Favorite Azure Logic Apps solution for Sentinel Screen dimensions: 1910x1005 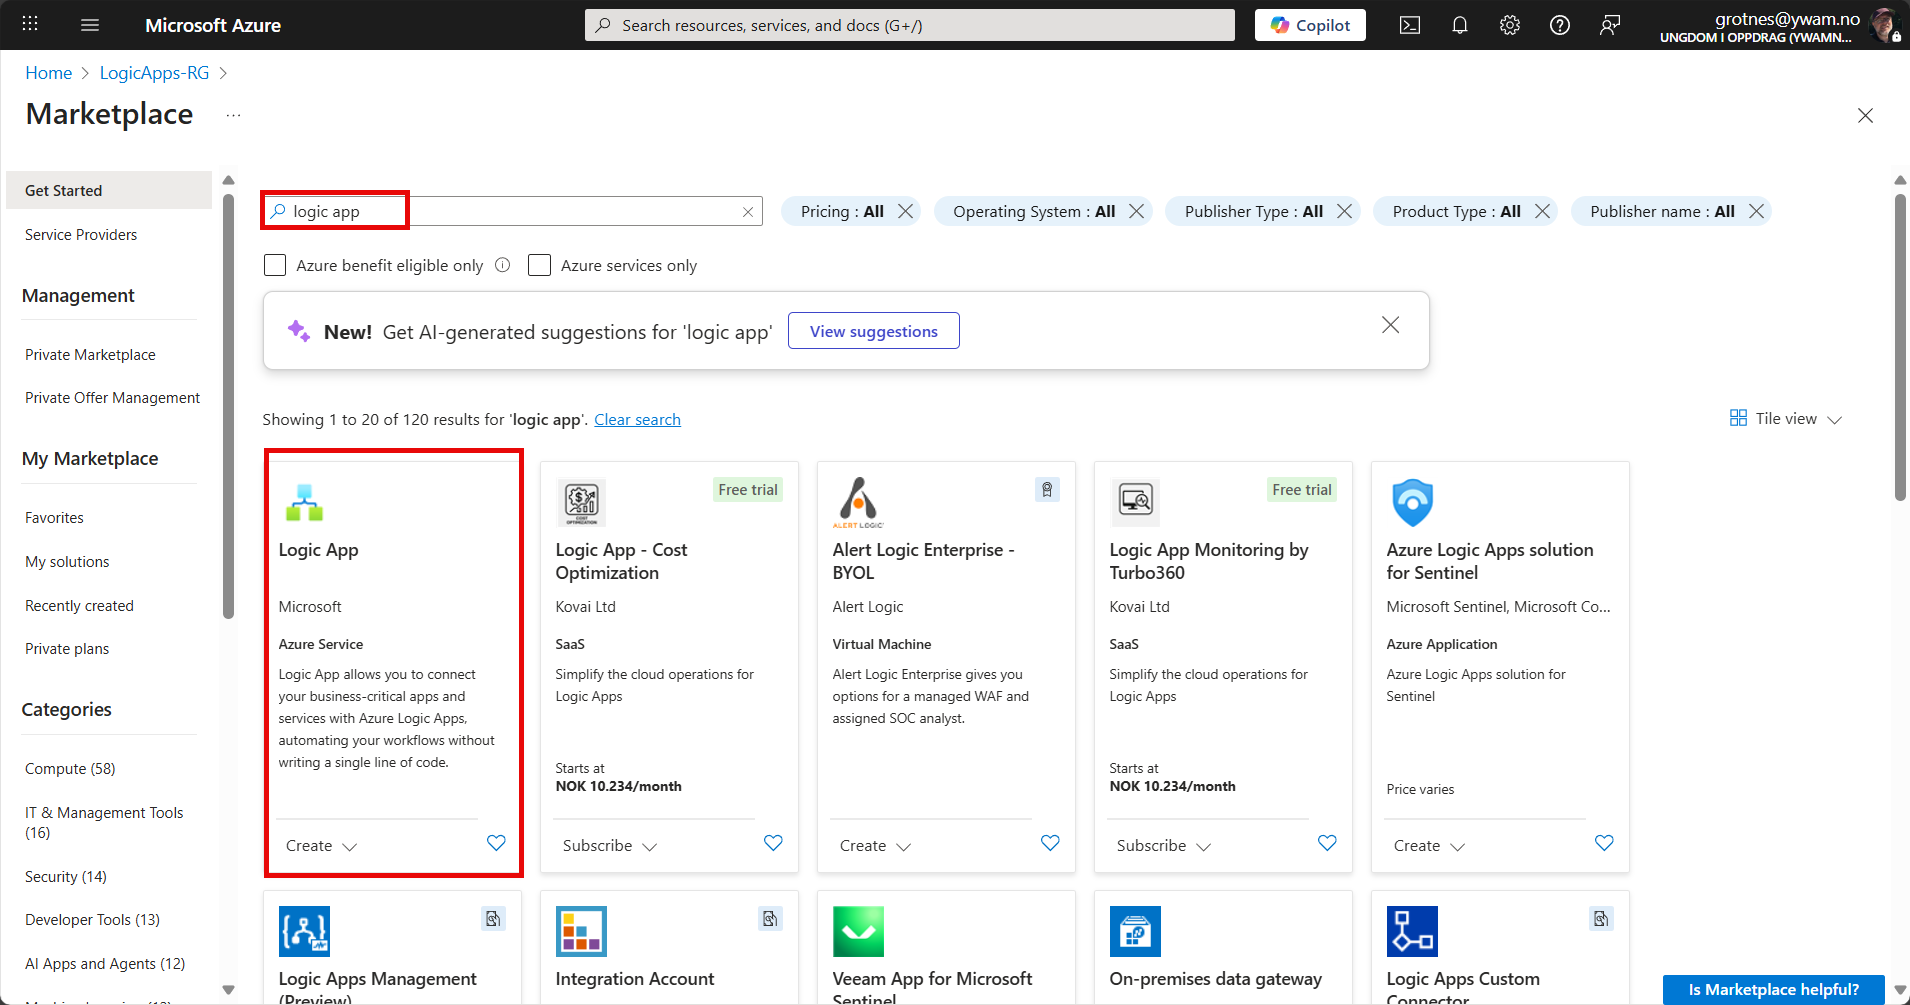1604,843
